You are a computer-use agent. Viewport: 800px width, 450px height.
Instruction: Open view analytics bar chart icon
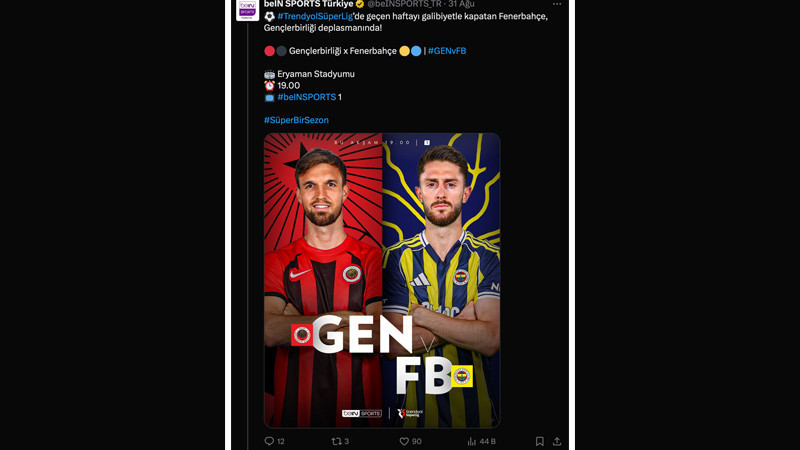(471, 441)
